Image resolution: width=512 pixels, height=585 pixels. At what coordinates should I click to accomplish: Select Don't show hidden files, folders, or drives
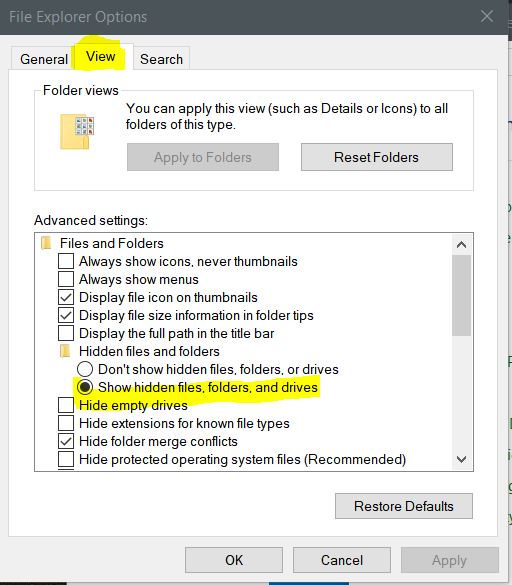tap(85, 369)
